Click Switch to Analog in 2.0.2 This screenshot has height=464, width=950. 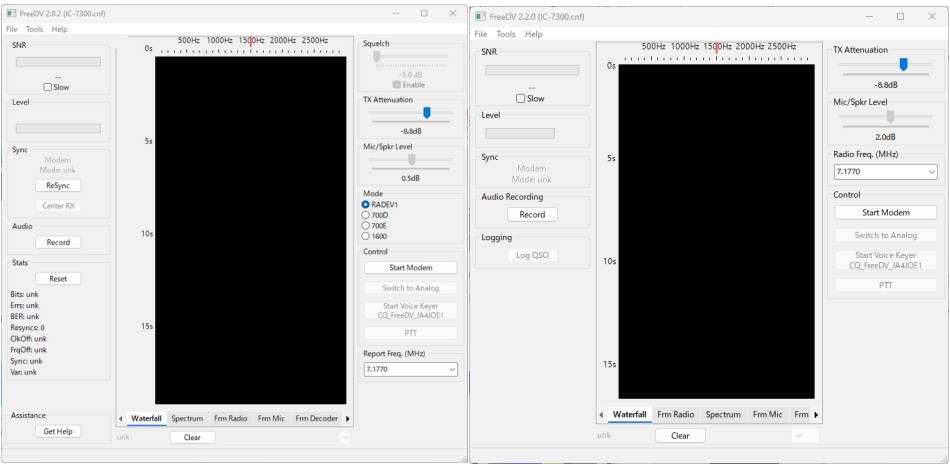(x=411, y=288)
